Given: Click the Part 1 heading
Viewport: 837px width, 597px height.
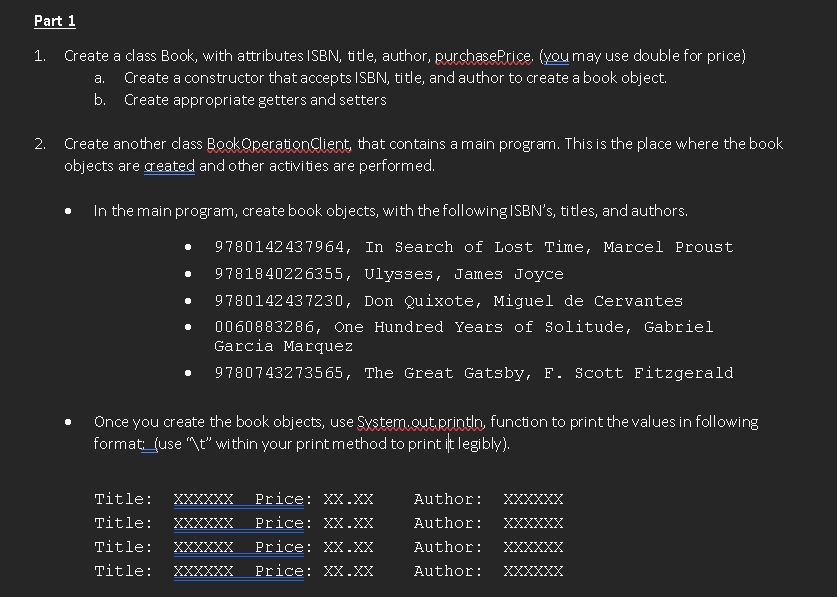Looking at the screenshot, I should [x=54, y=20].
